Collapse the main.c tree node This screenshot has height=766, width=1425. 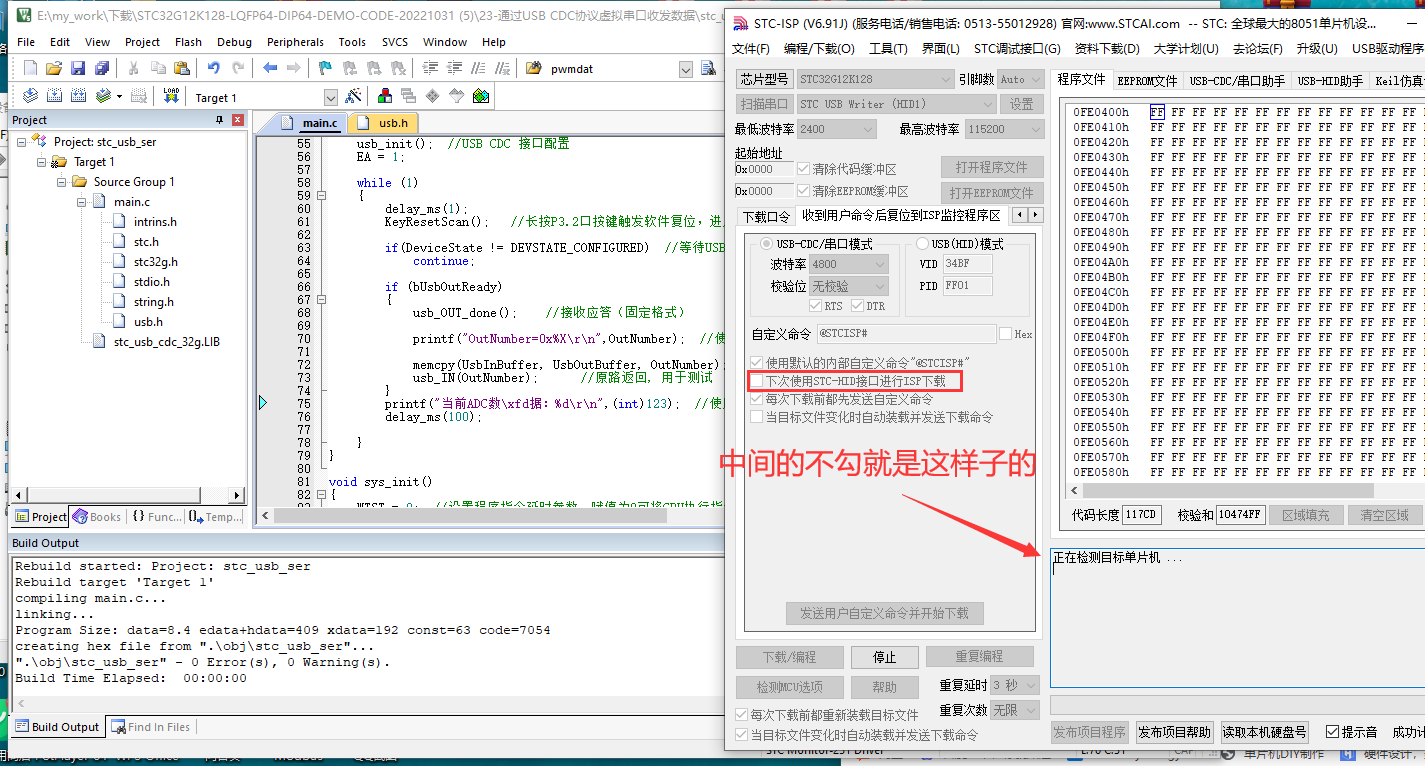[82, 202]
